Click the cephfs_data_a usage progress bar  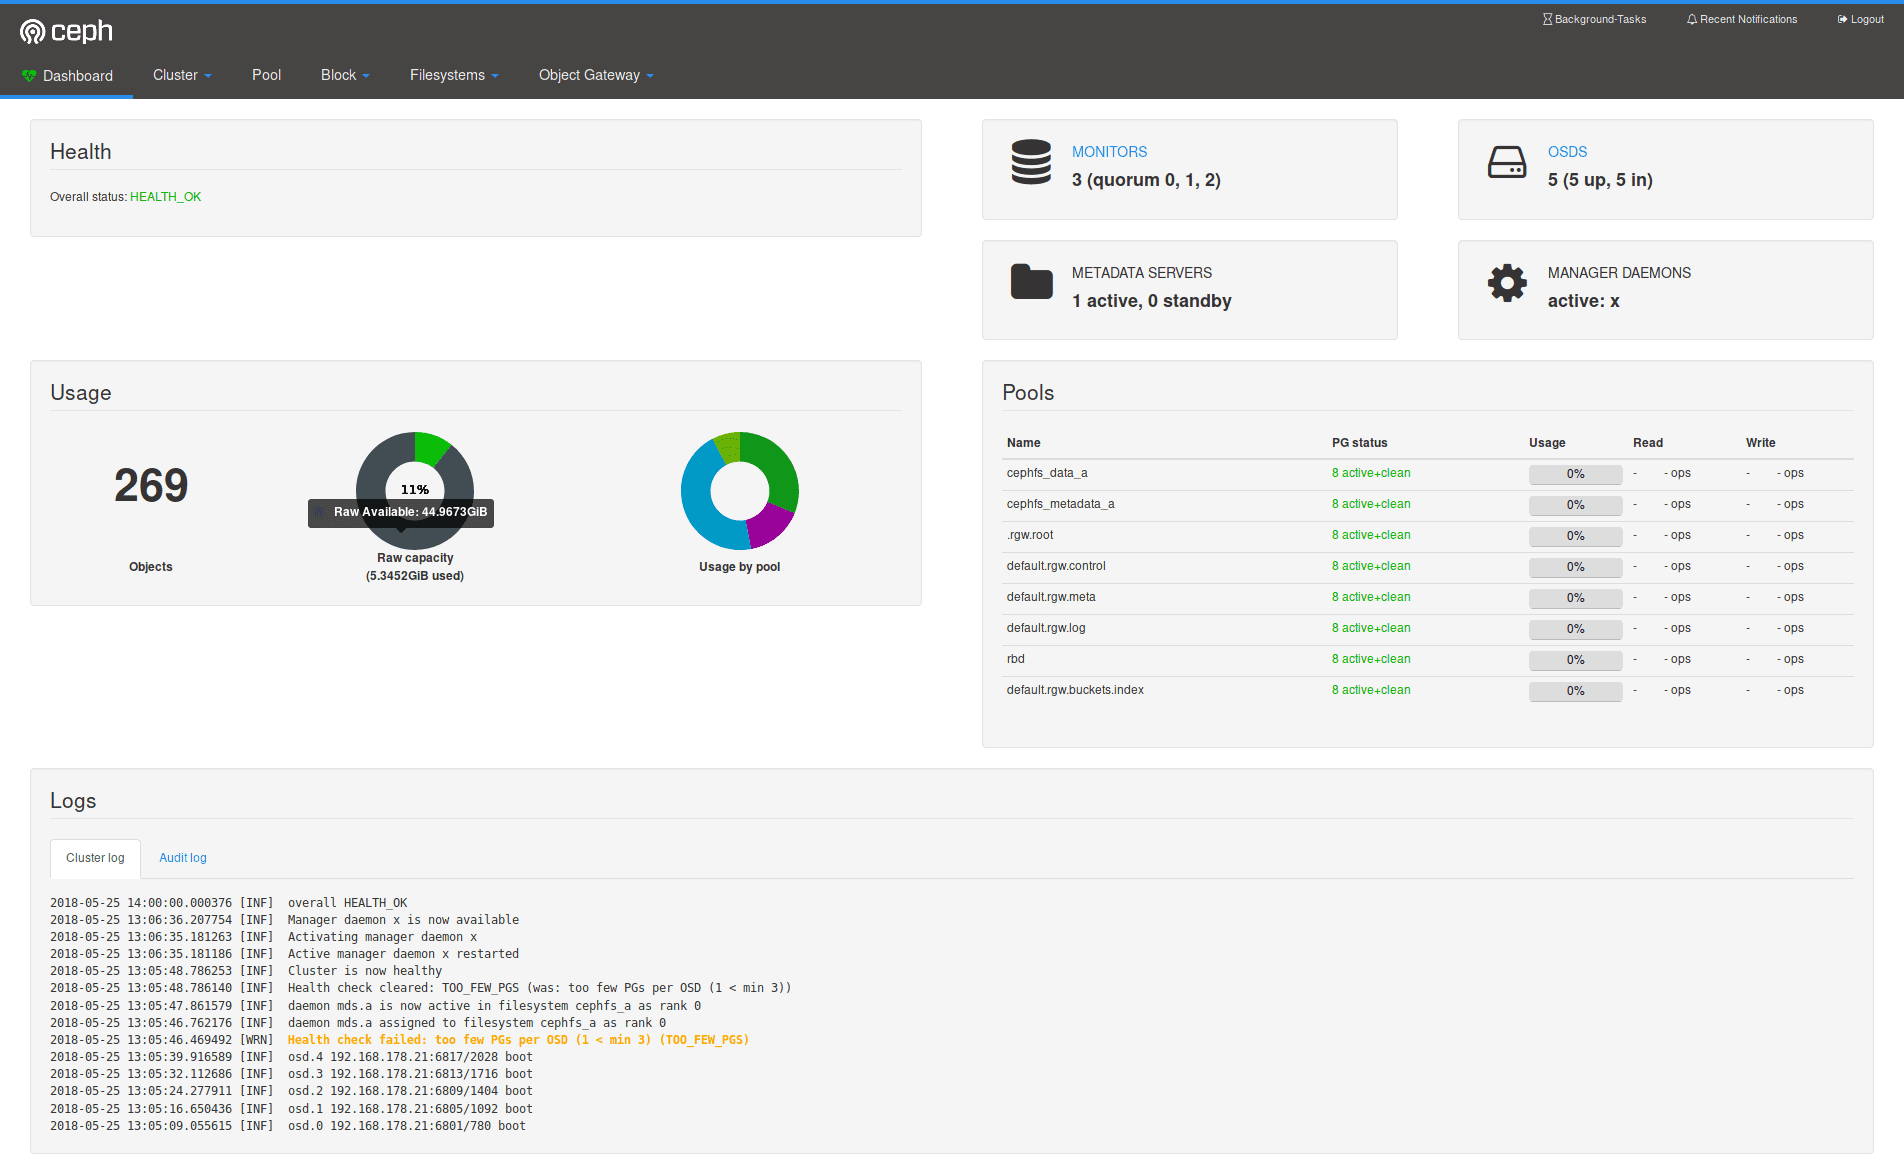click(1575, 474)
